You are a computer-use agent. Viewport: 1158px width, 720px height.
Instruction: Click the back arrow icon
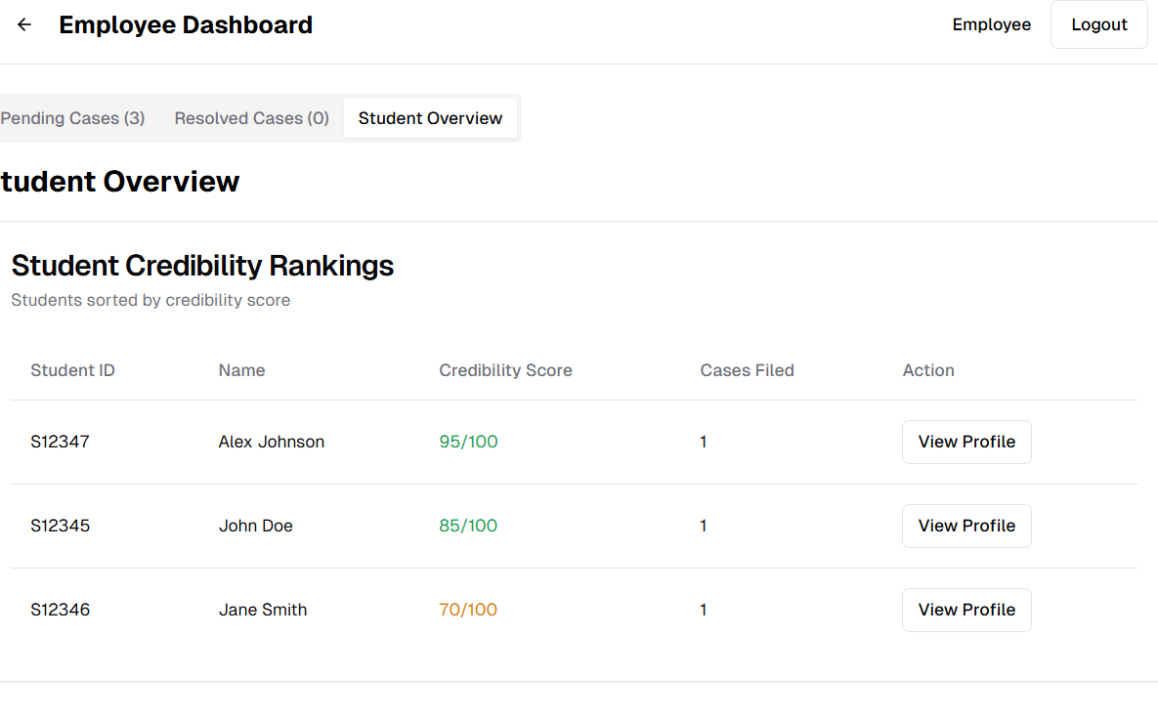pos(24,25)
